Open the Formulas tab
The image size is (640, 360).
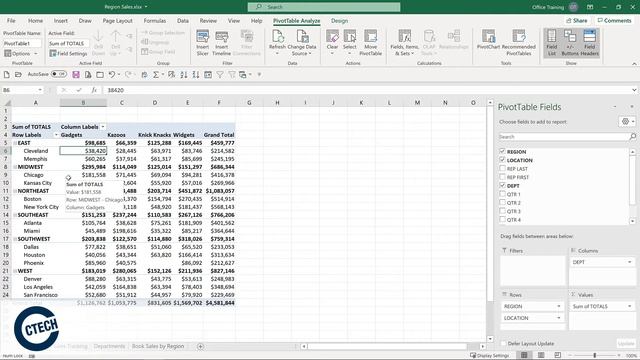[155, 21]
